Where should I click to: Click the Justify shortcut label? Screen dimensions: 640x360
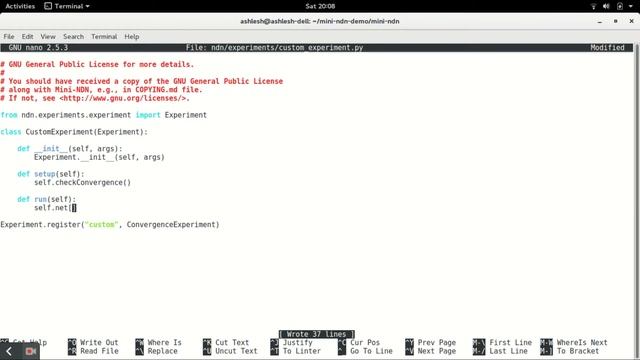[x=298, y=342]
